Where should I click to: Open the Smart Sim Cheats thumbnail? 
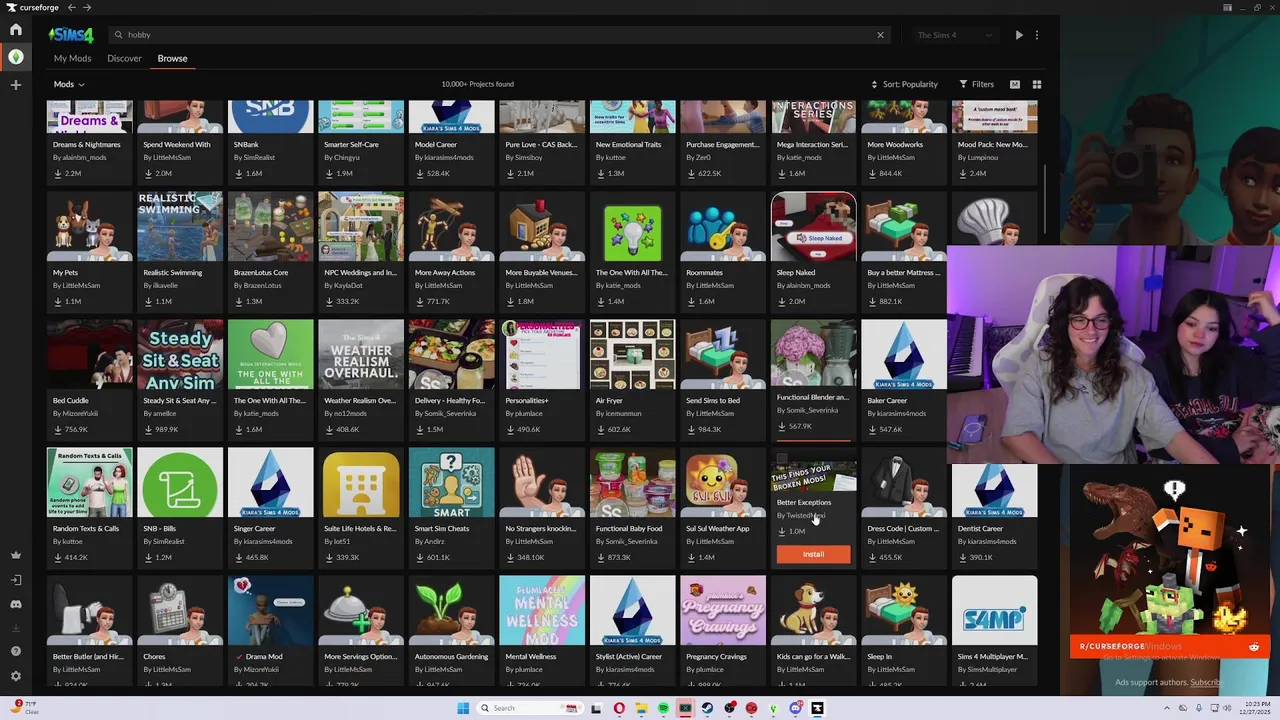coord(451,483)
